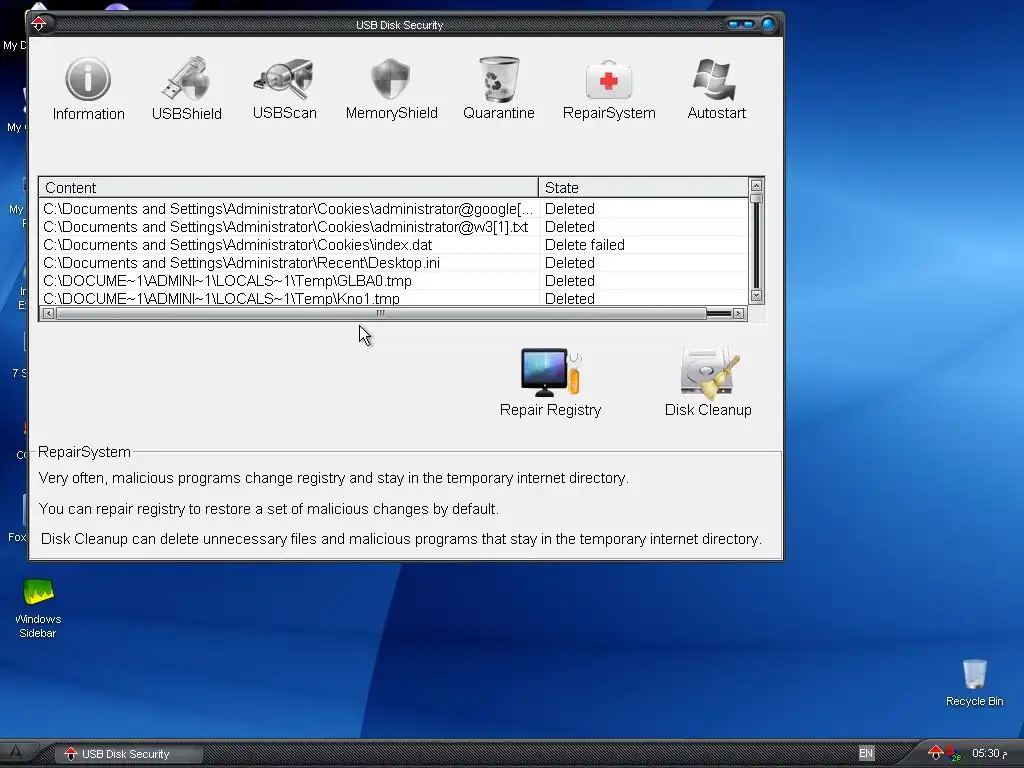This screenshot has height=768, width=1024.
Task: Click the horizontal scrollbar thumb
Action: (x=381, y=313)
